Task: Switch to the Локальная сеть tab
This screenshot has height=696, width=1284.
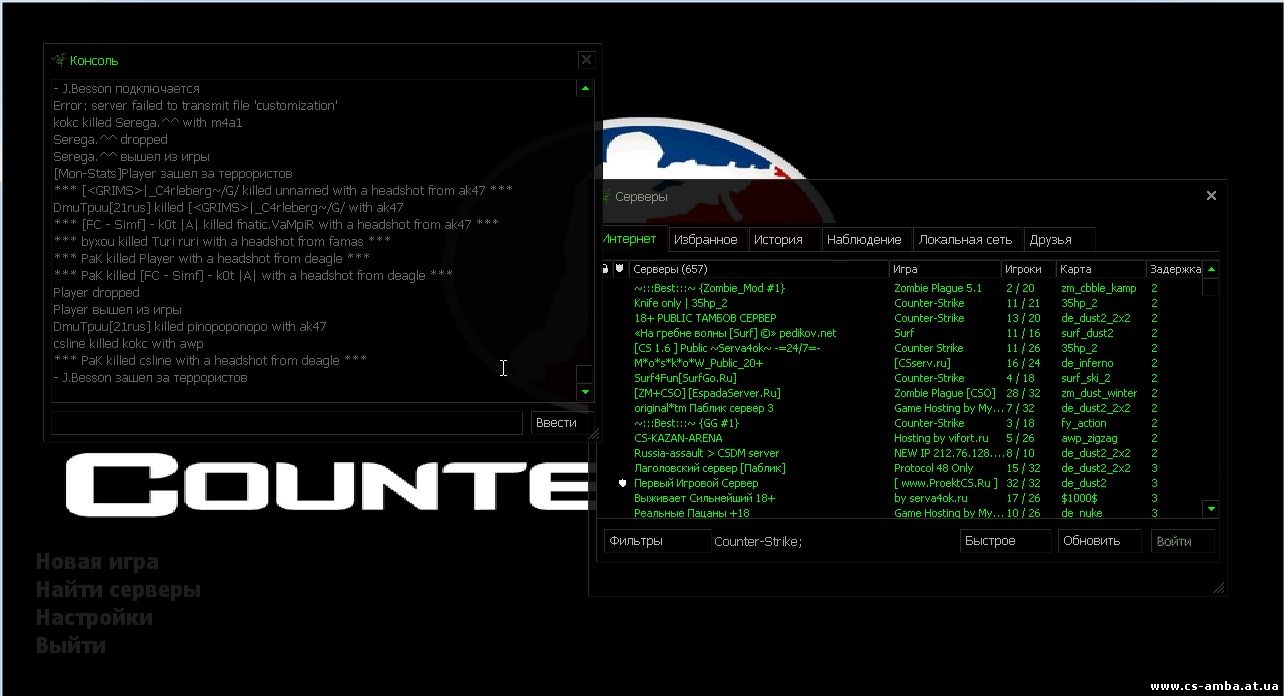Action: click(968, 239)
